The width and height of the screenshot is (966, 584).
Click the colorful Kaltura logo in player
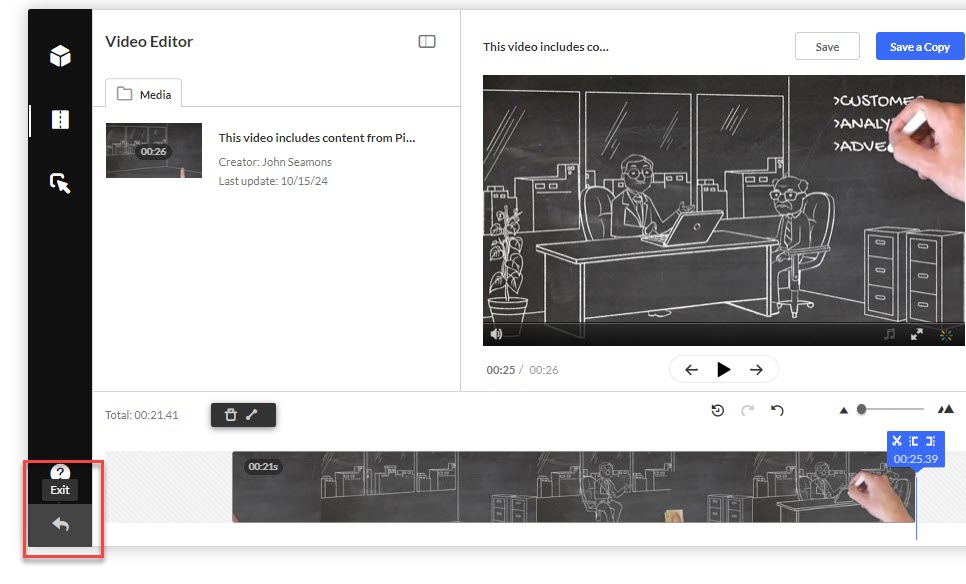click(946, 335)
